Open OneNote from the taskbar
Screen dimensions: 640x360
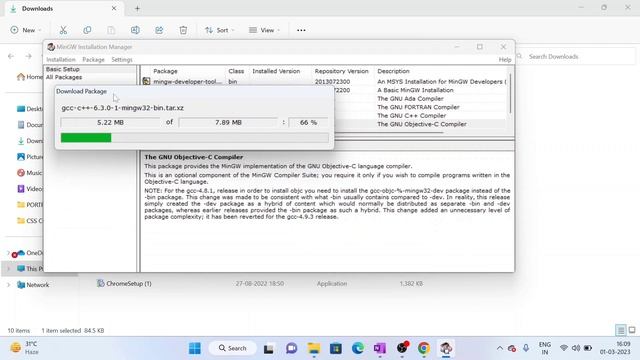point(380,348)
